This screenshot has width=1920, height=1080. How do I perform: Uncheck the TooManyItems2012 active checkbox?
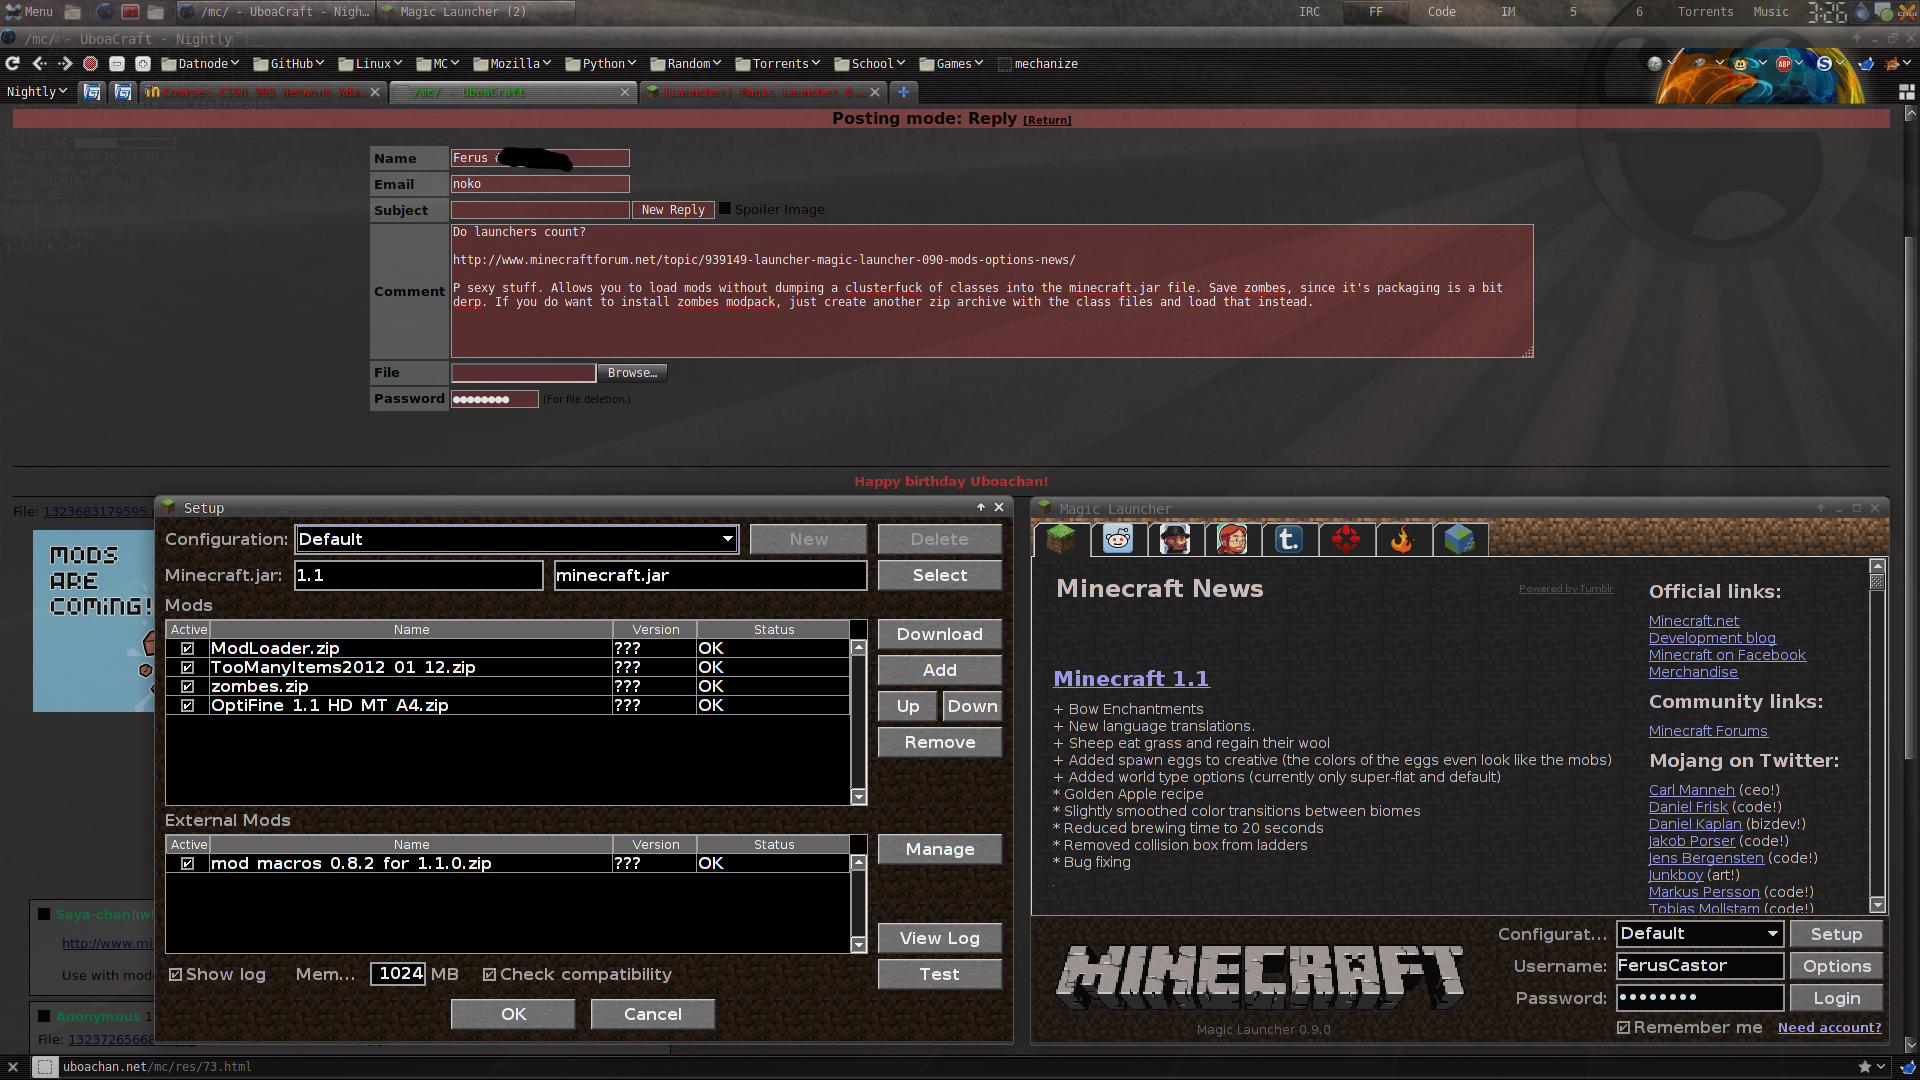coord(187,667)
